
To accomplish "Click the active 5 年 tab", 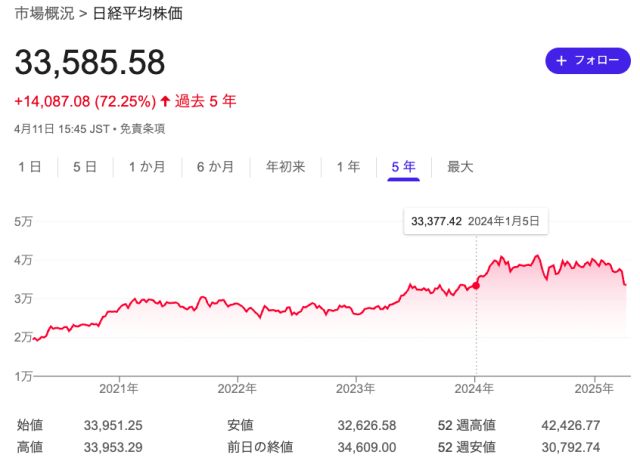I will [x=403, y=167].
